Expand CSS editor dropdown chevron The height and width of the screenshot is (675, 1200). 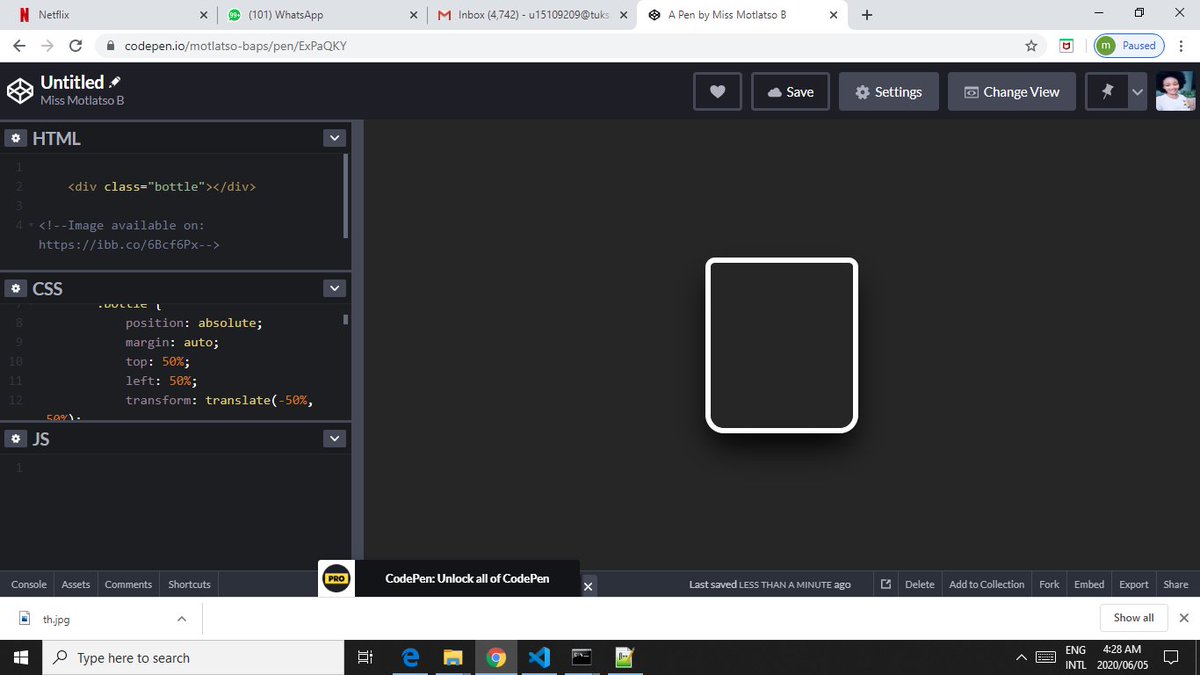pyautogui.click(x=335, y=288)
